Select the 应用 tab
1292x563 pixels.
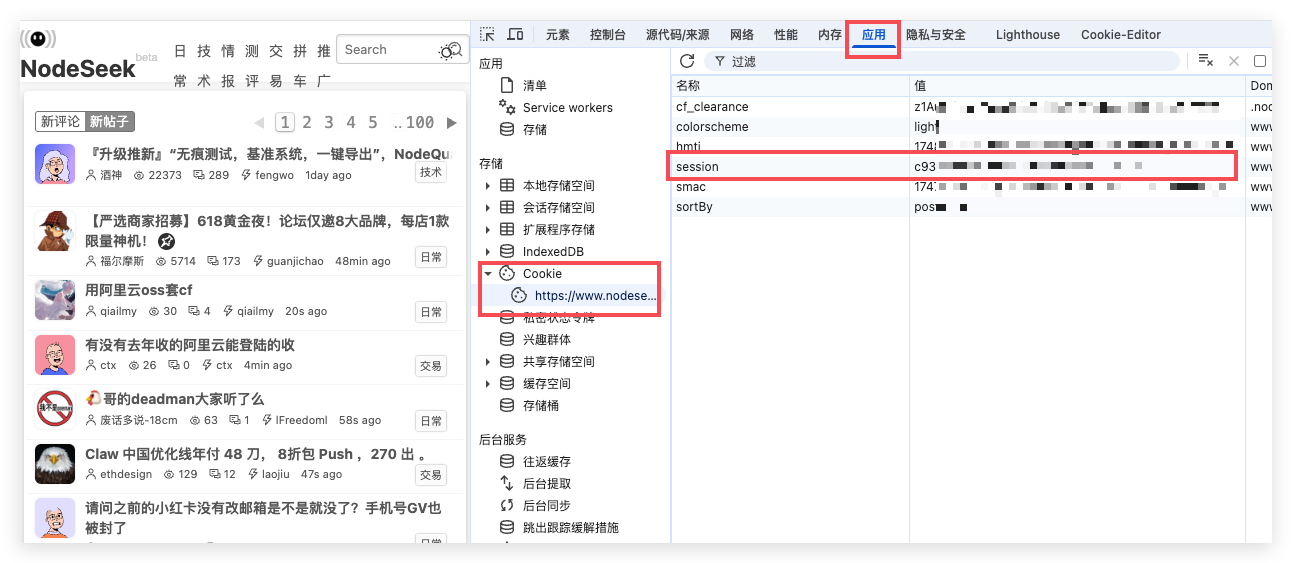873,35
